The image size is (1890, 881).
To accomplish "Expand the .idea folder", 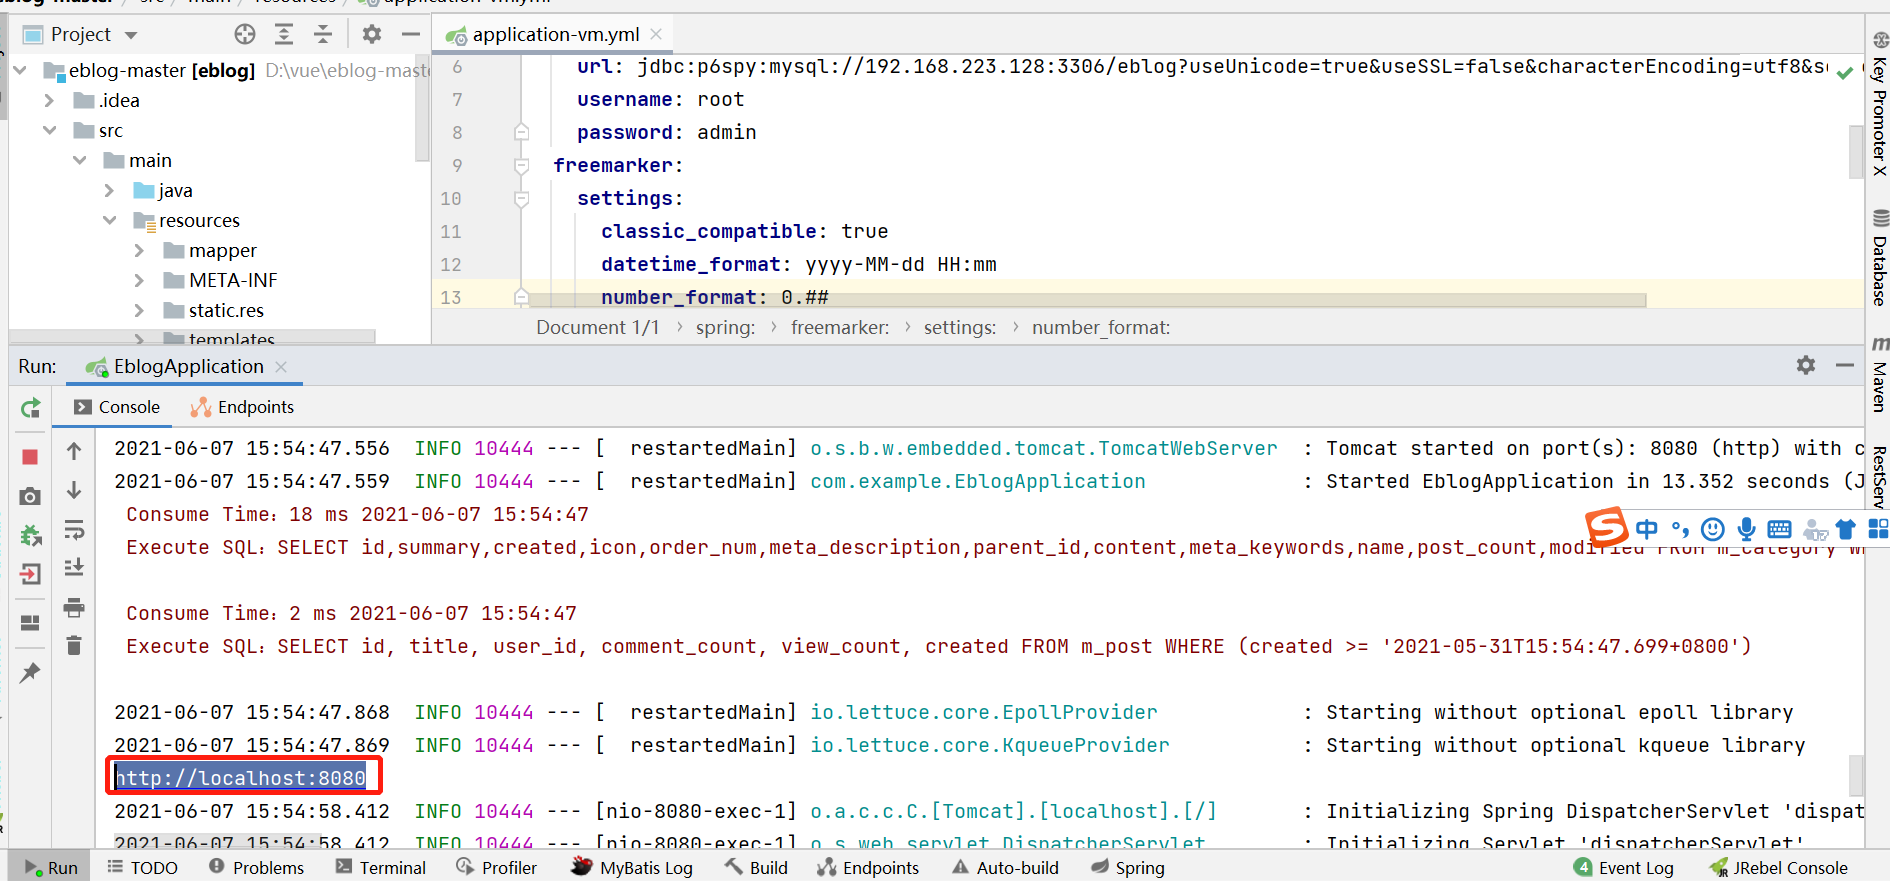I will click(49, 100).
